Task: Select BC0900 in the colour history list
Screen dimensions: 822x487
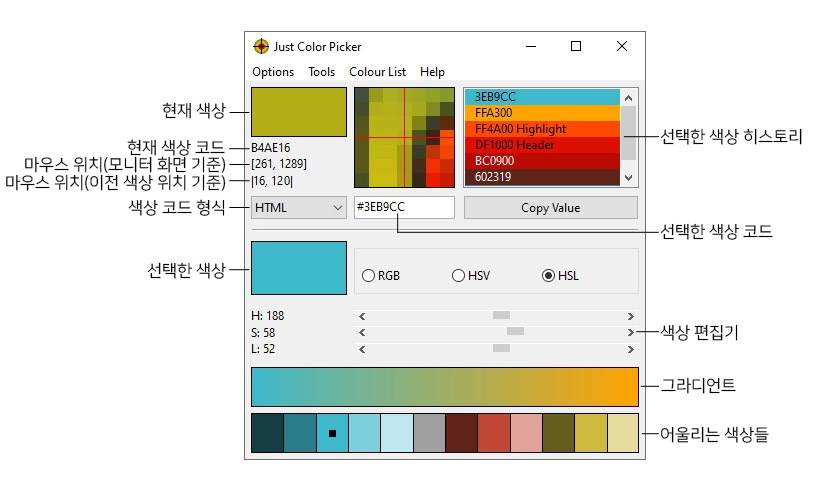Action: pyautogui.click(x=542, y=161)
